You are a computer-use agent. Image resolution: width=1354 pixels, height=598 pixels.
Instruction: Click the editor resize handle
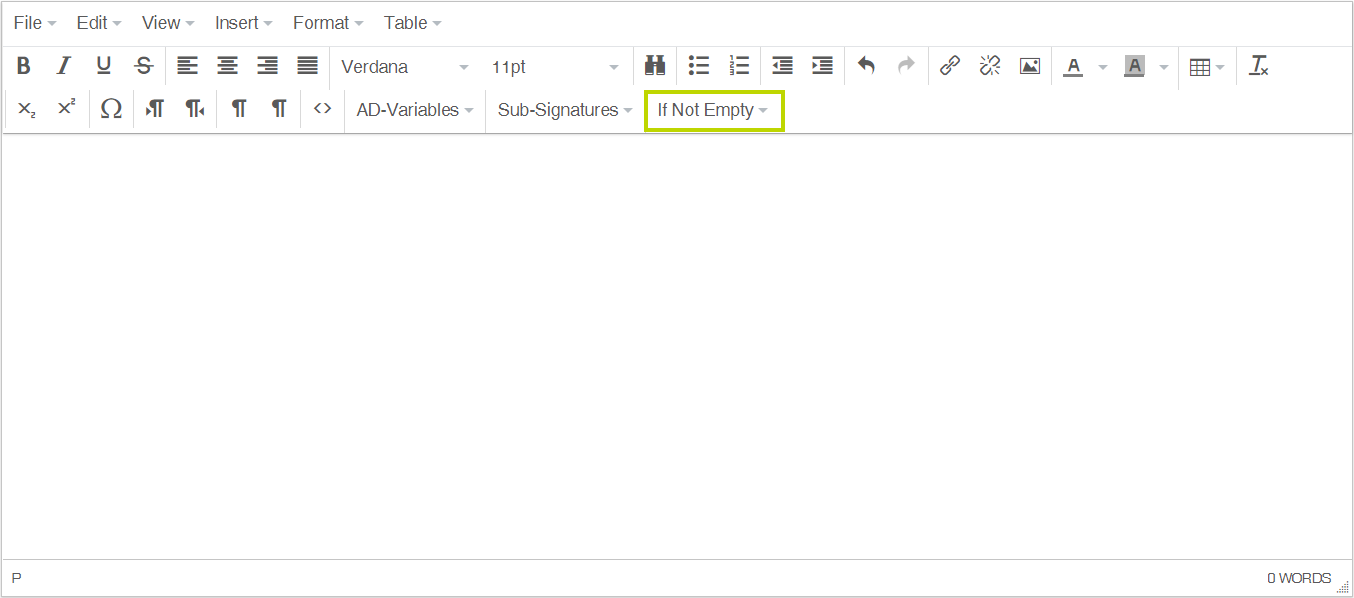(x=1343, y=587)
